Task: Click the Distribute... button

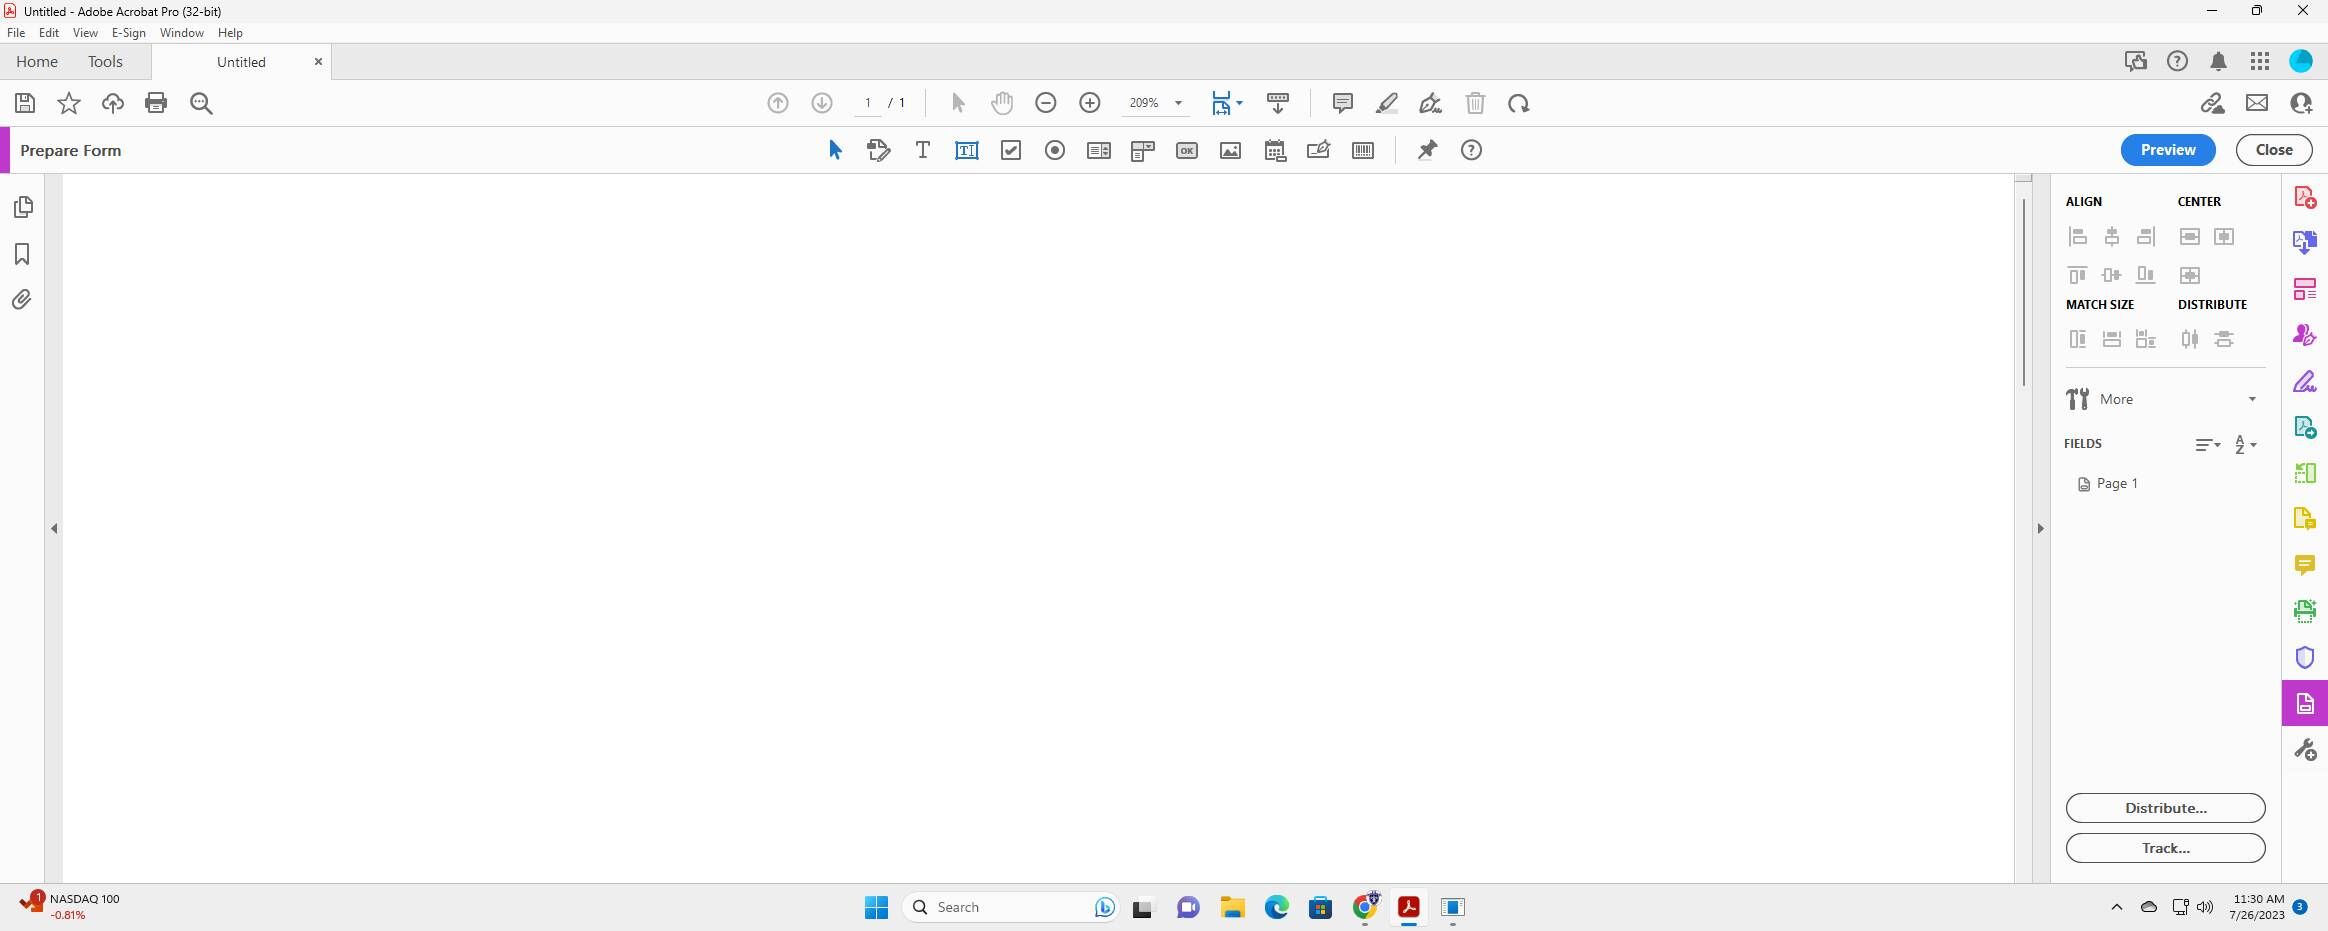Action: click(2166, 808)
